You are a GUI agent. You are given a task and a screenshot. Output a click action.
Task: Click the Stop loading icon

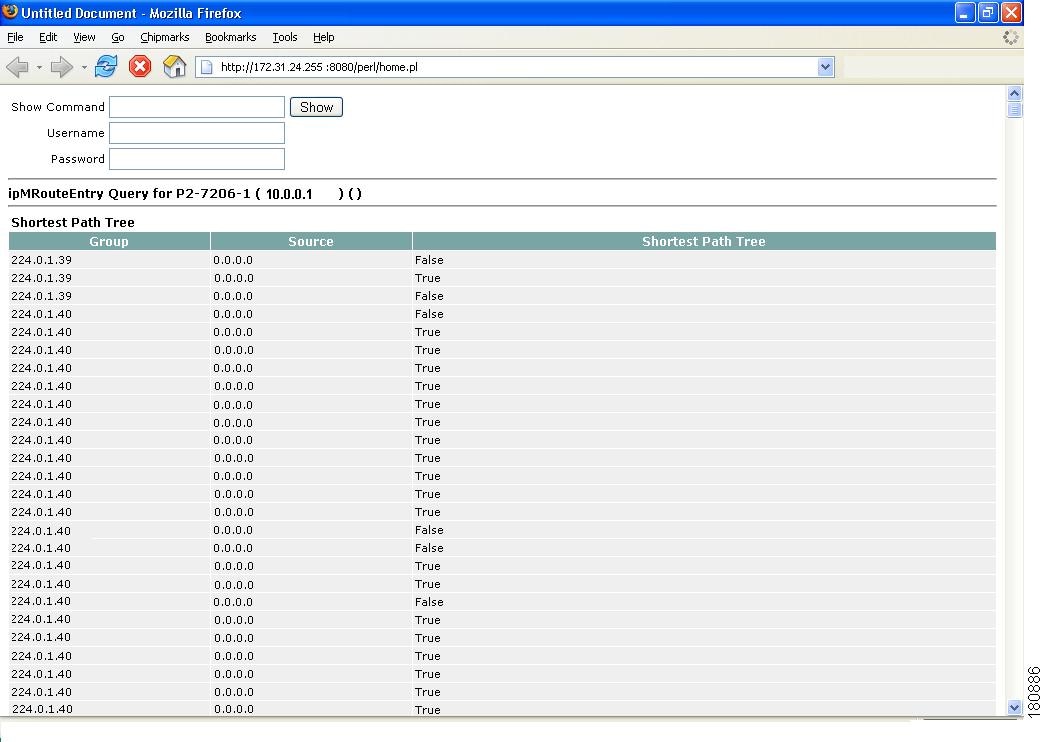(139, 67)
